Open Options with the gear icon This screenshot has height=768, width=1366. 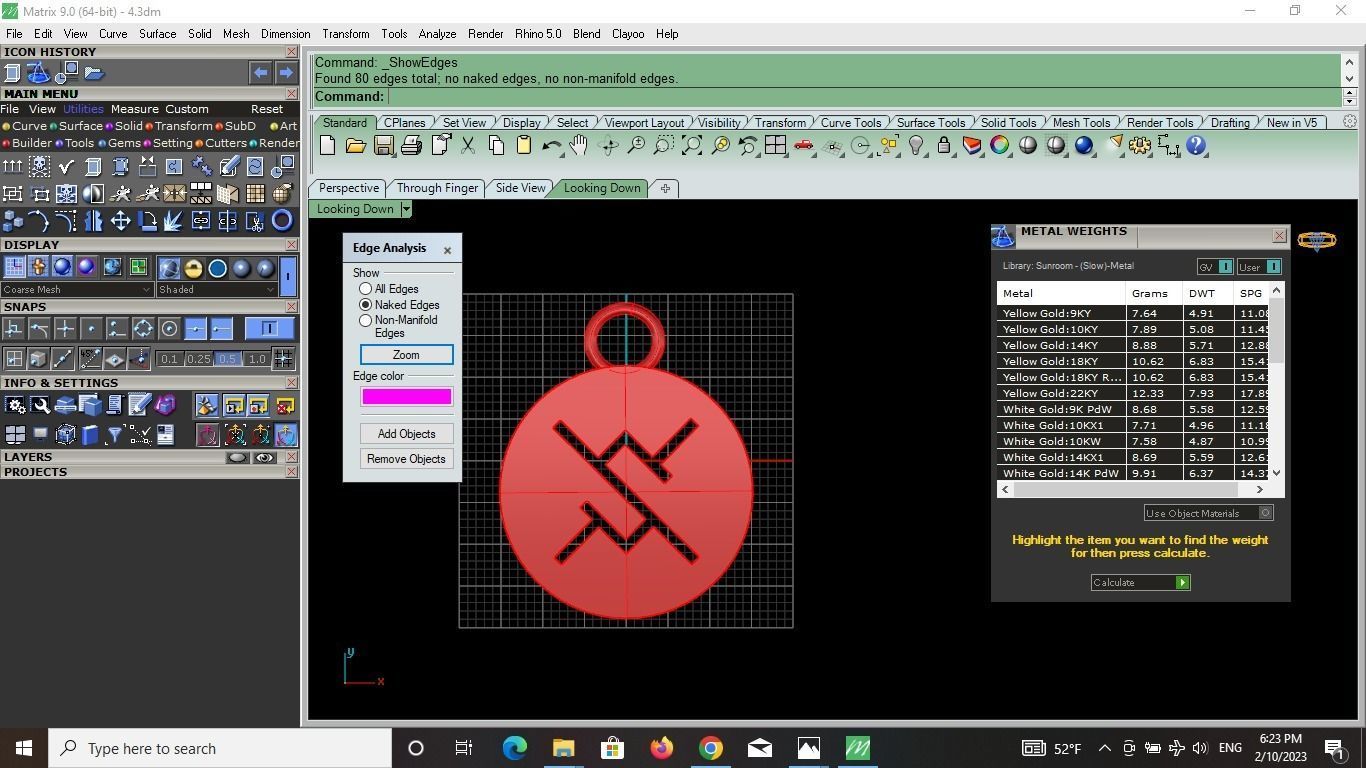click(x=1139, y=146)
